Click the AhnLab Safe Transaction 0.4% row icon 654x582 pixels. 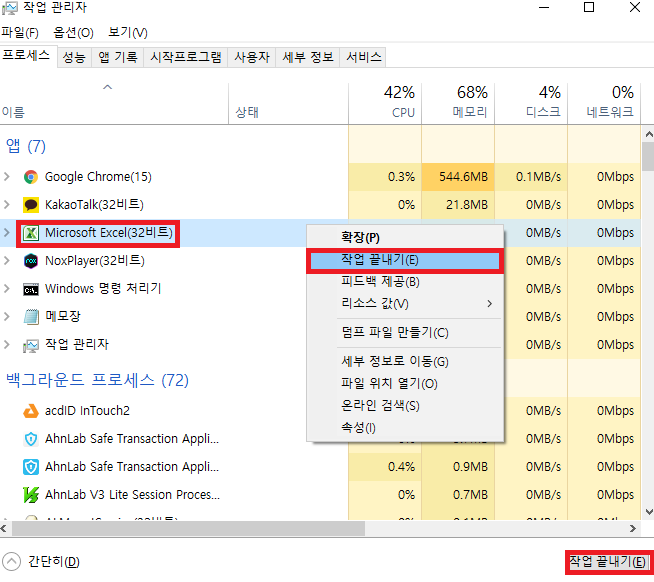click(x=30, y=467)
